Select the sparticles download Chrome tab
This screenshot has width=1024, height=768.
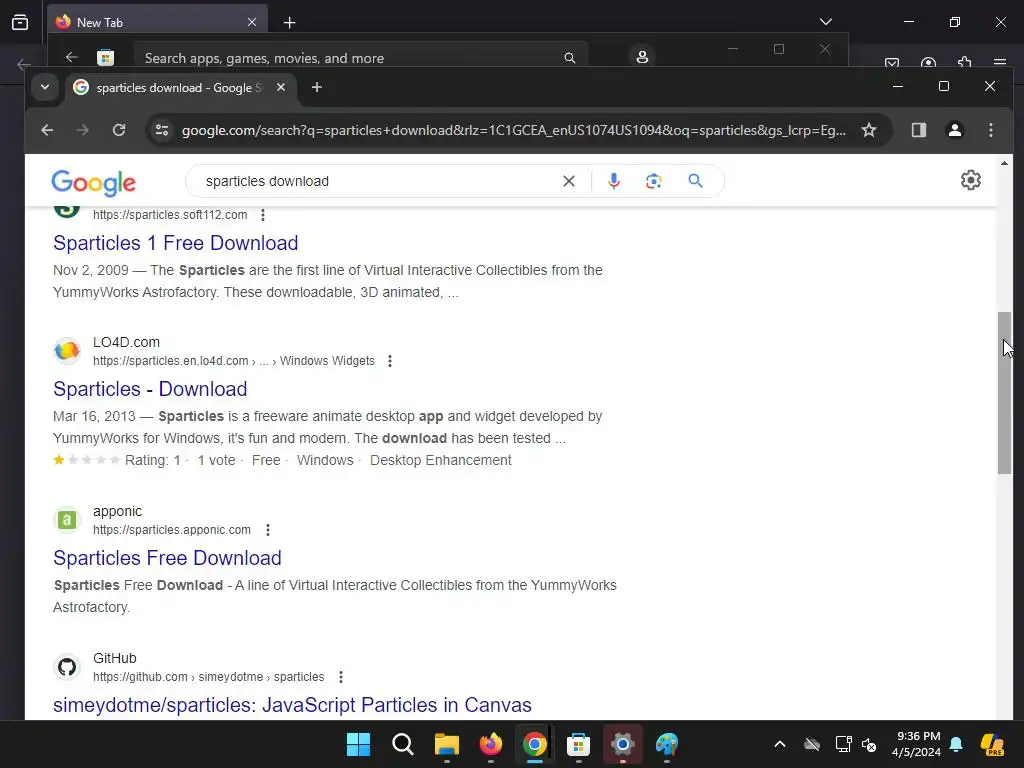180,88
